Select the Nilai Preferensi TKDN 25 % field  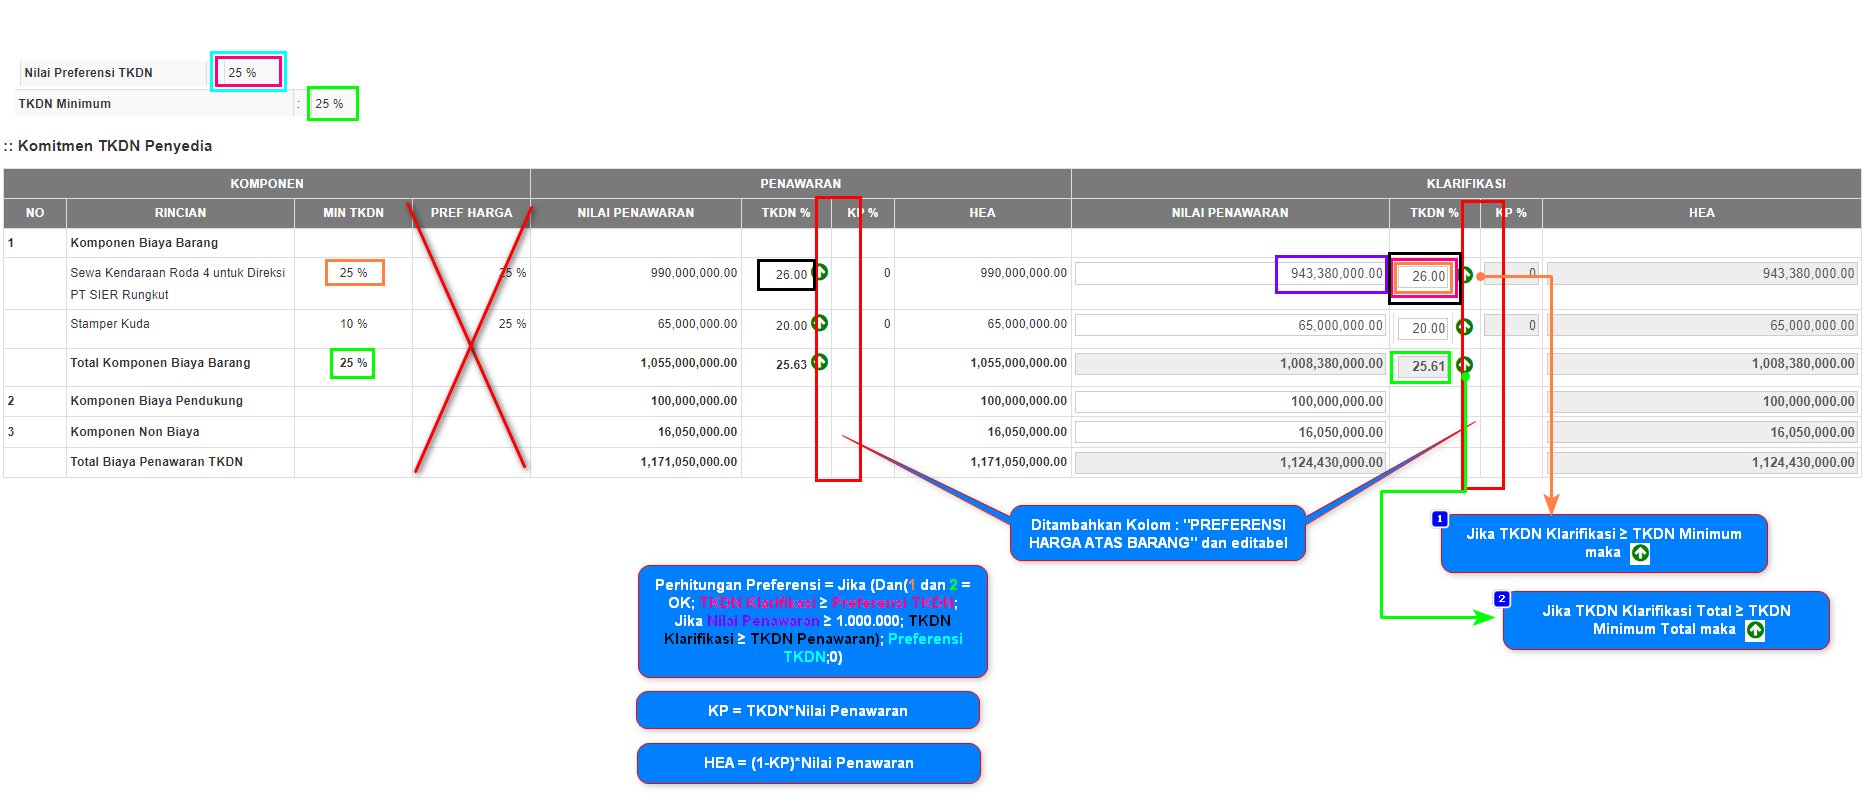click(x=248, y=72)
